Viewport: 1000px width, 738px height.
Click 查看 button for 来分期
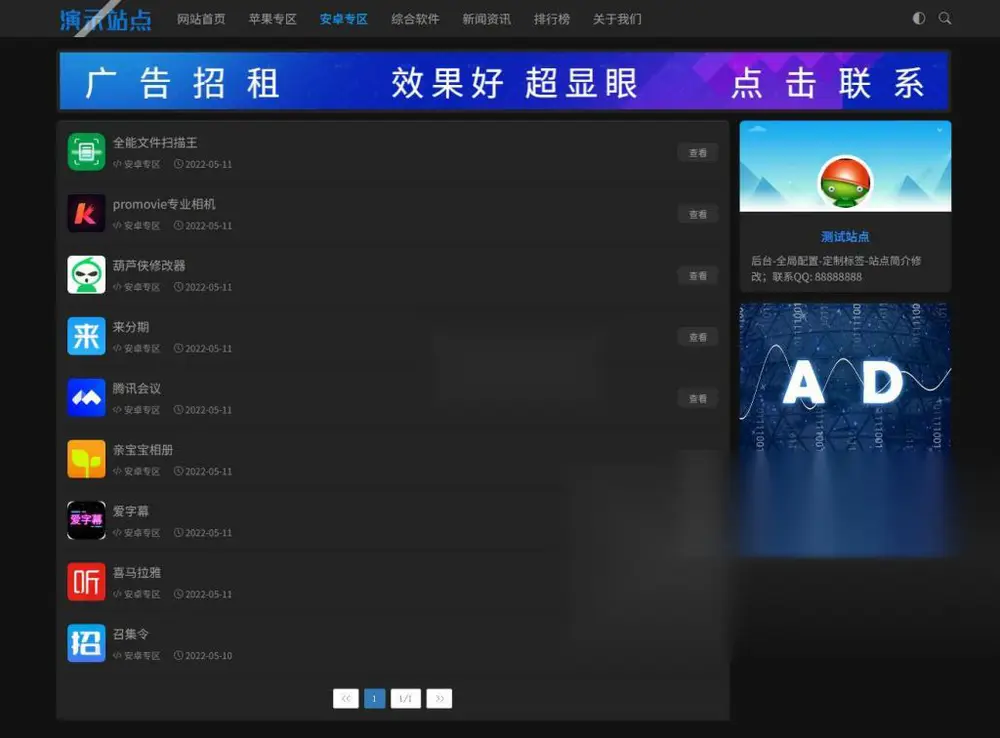coord(698,337)
